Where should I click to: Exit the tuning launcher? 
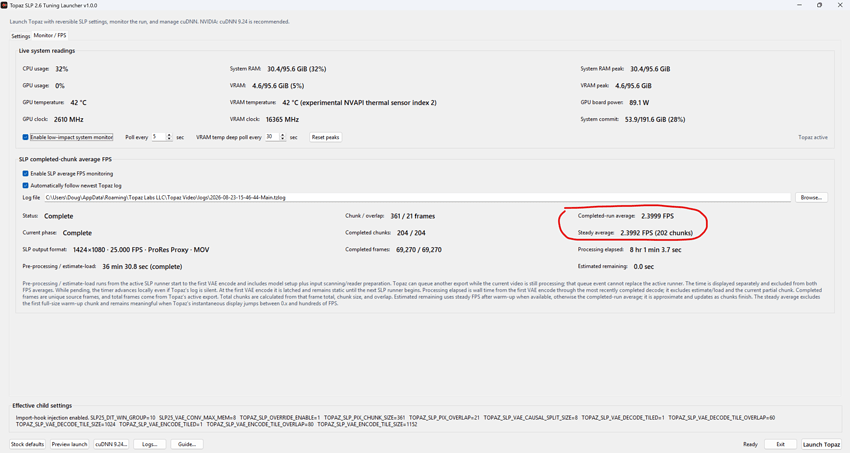coord(780,444)
